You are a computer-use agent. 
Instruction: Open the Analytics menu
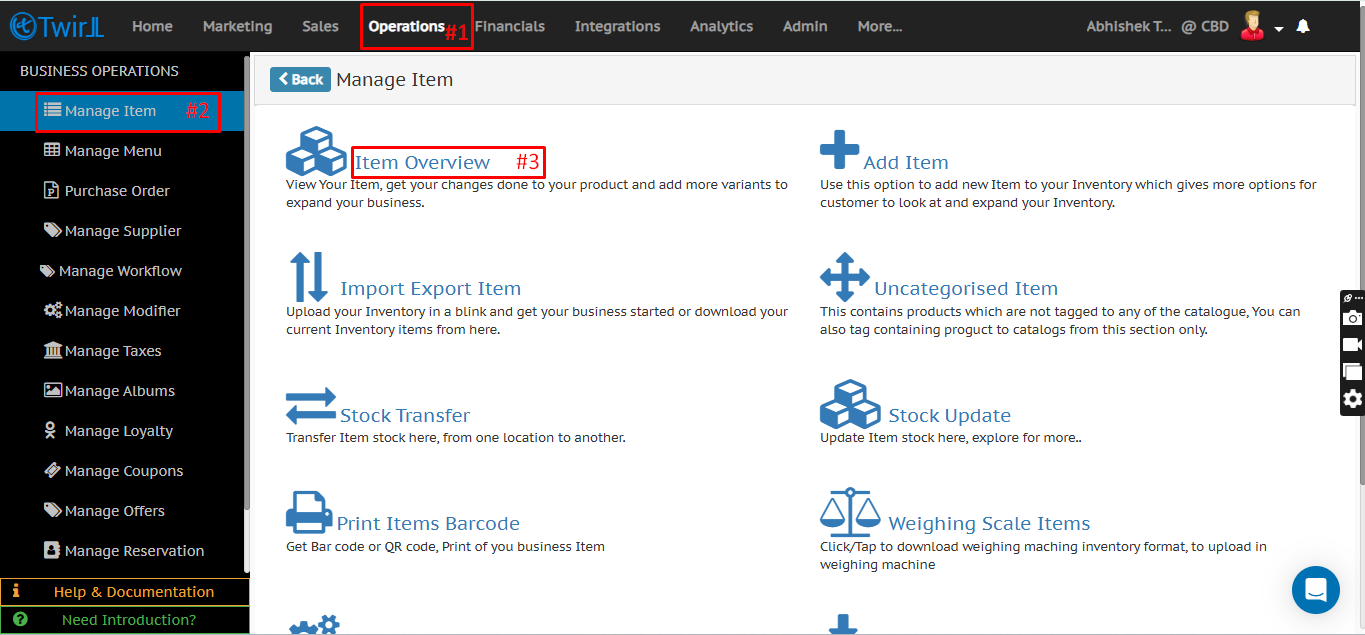click(721, 27)
